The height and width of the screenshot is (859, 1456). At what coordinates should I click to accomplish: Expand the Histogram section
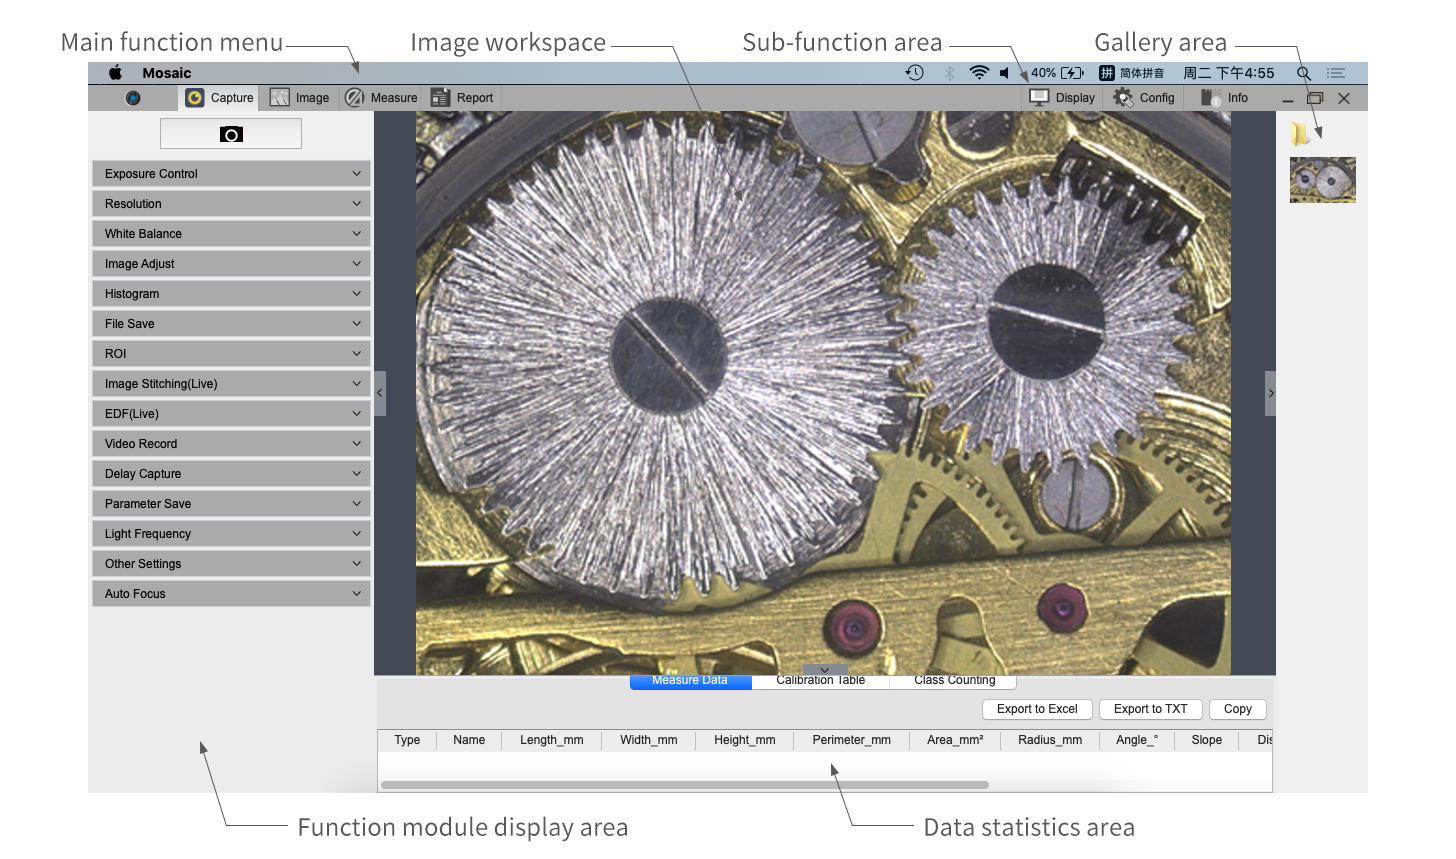231,294
